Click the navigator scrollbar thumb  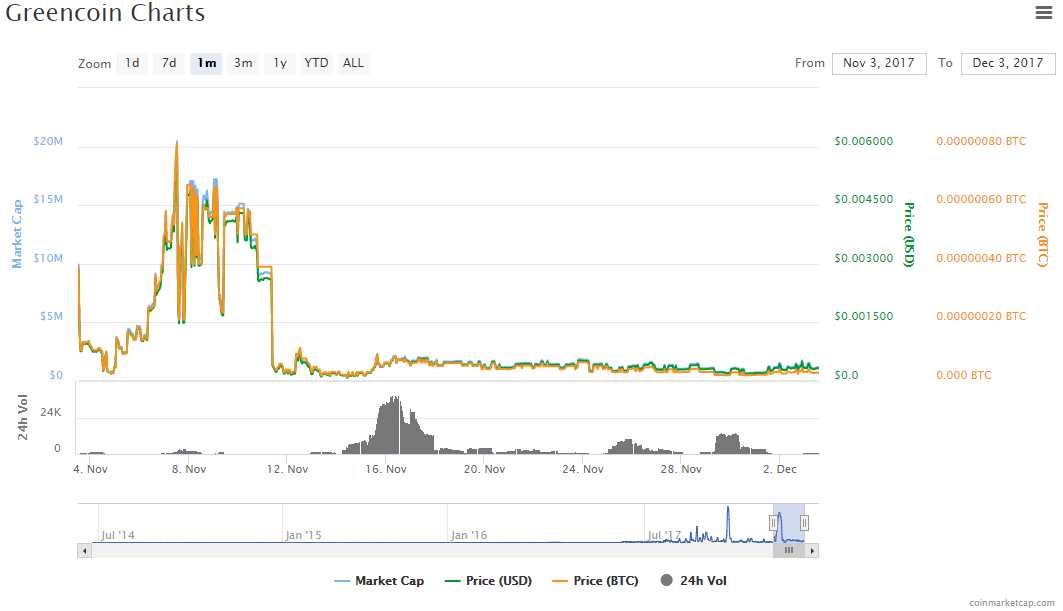[x=789, y=550]
